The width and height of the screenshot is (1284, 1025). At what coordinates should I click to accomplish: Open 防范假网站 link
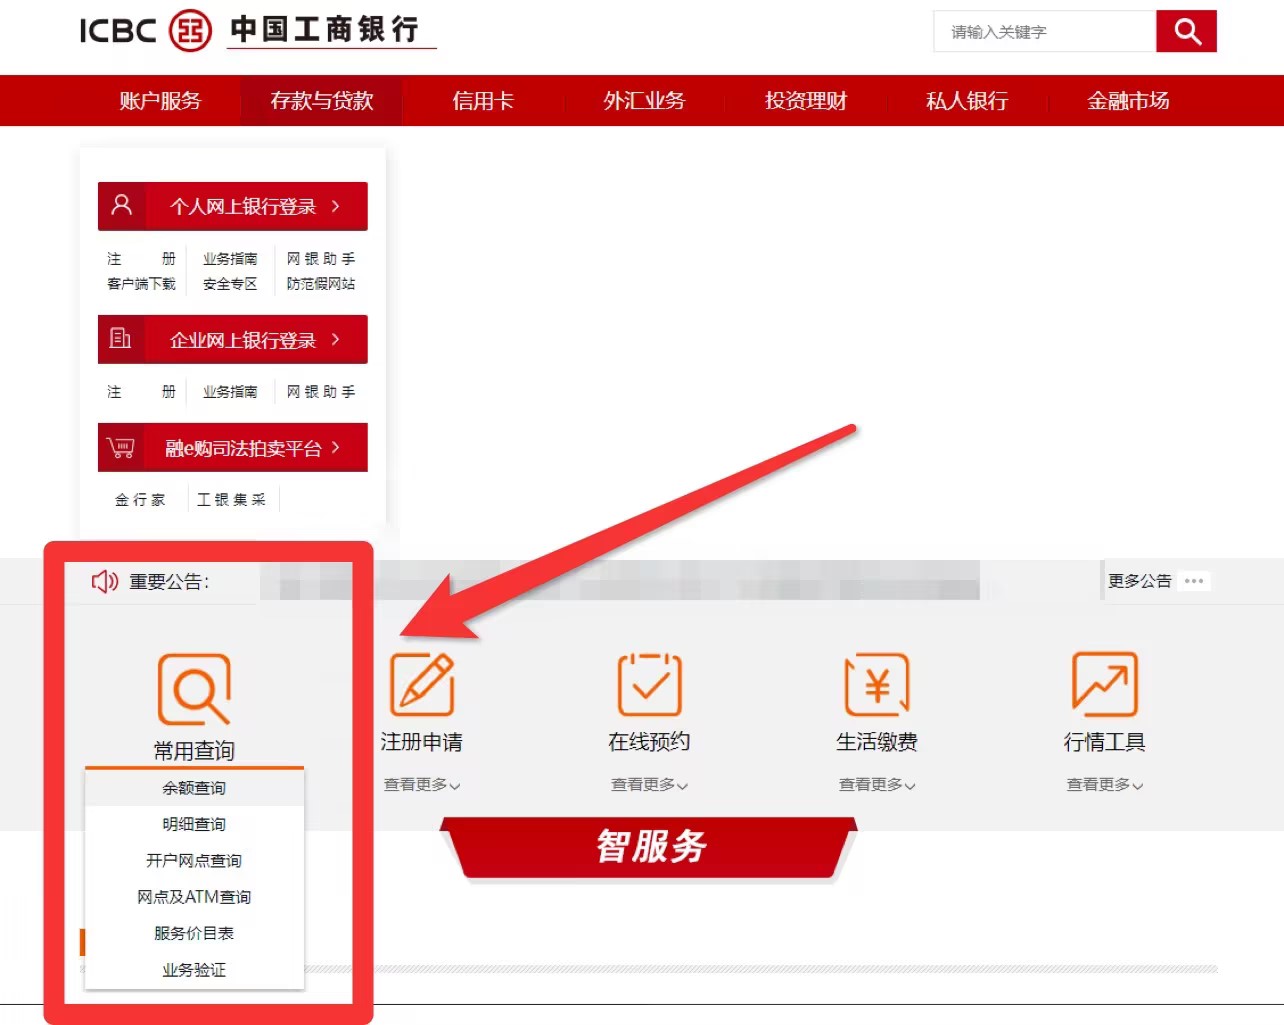(x=321, y=284)
